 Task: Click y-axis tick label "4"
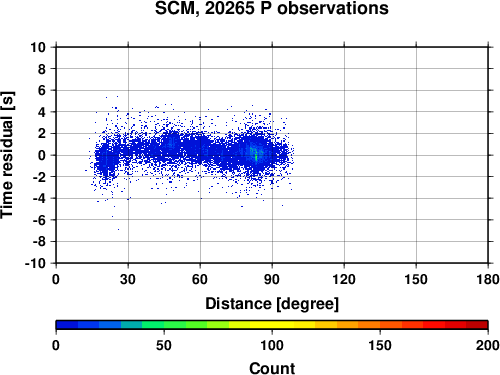coord(41,112)
